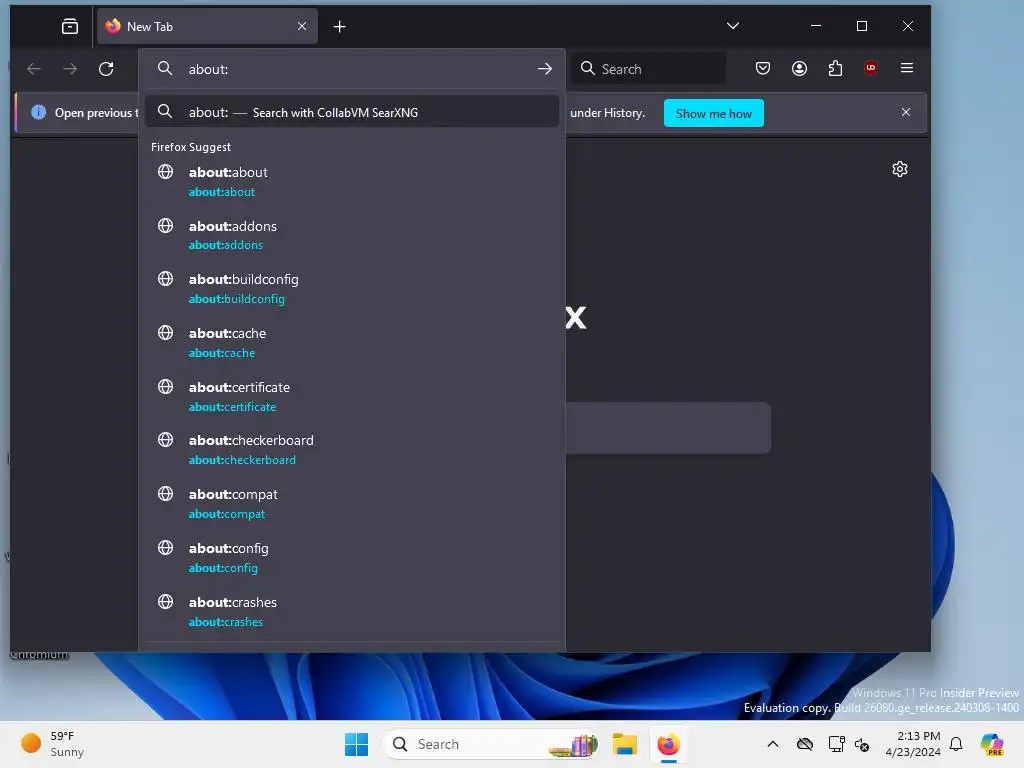
Task: Open the Firefox application menu
Action: click(906, 68)
